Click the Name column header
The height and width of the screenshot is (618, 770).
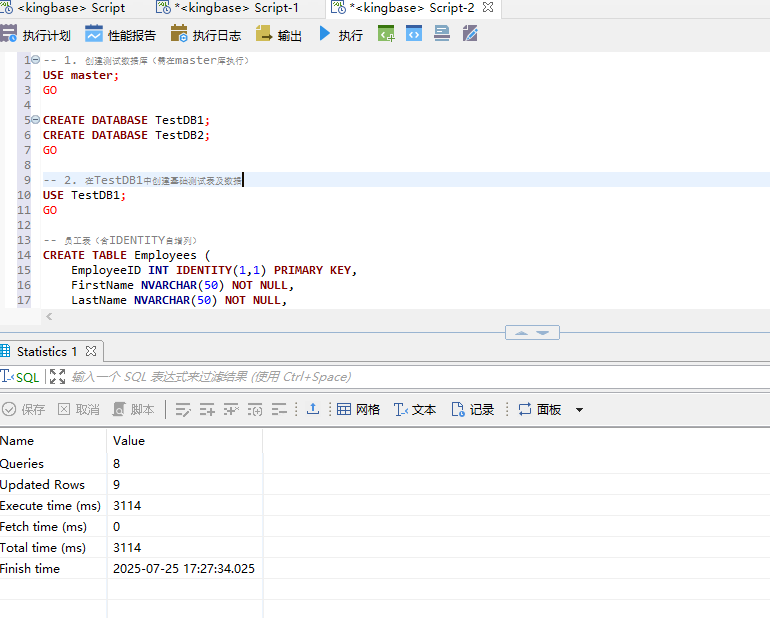point(53,441)
